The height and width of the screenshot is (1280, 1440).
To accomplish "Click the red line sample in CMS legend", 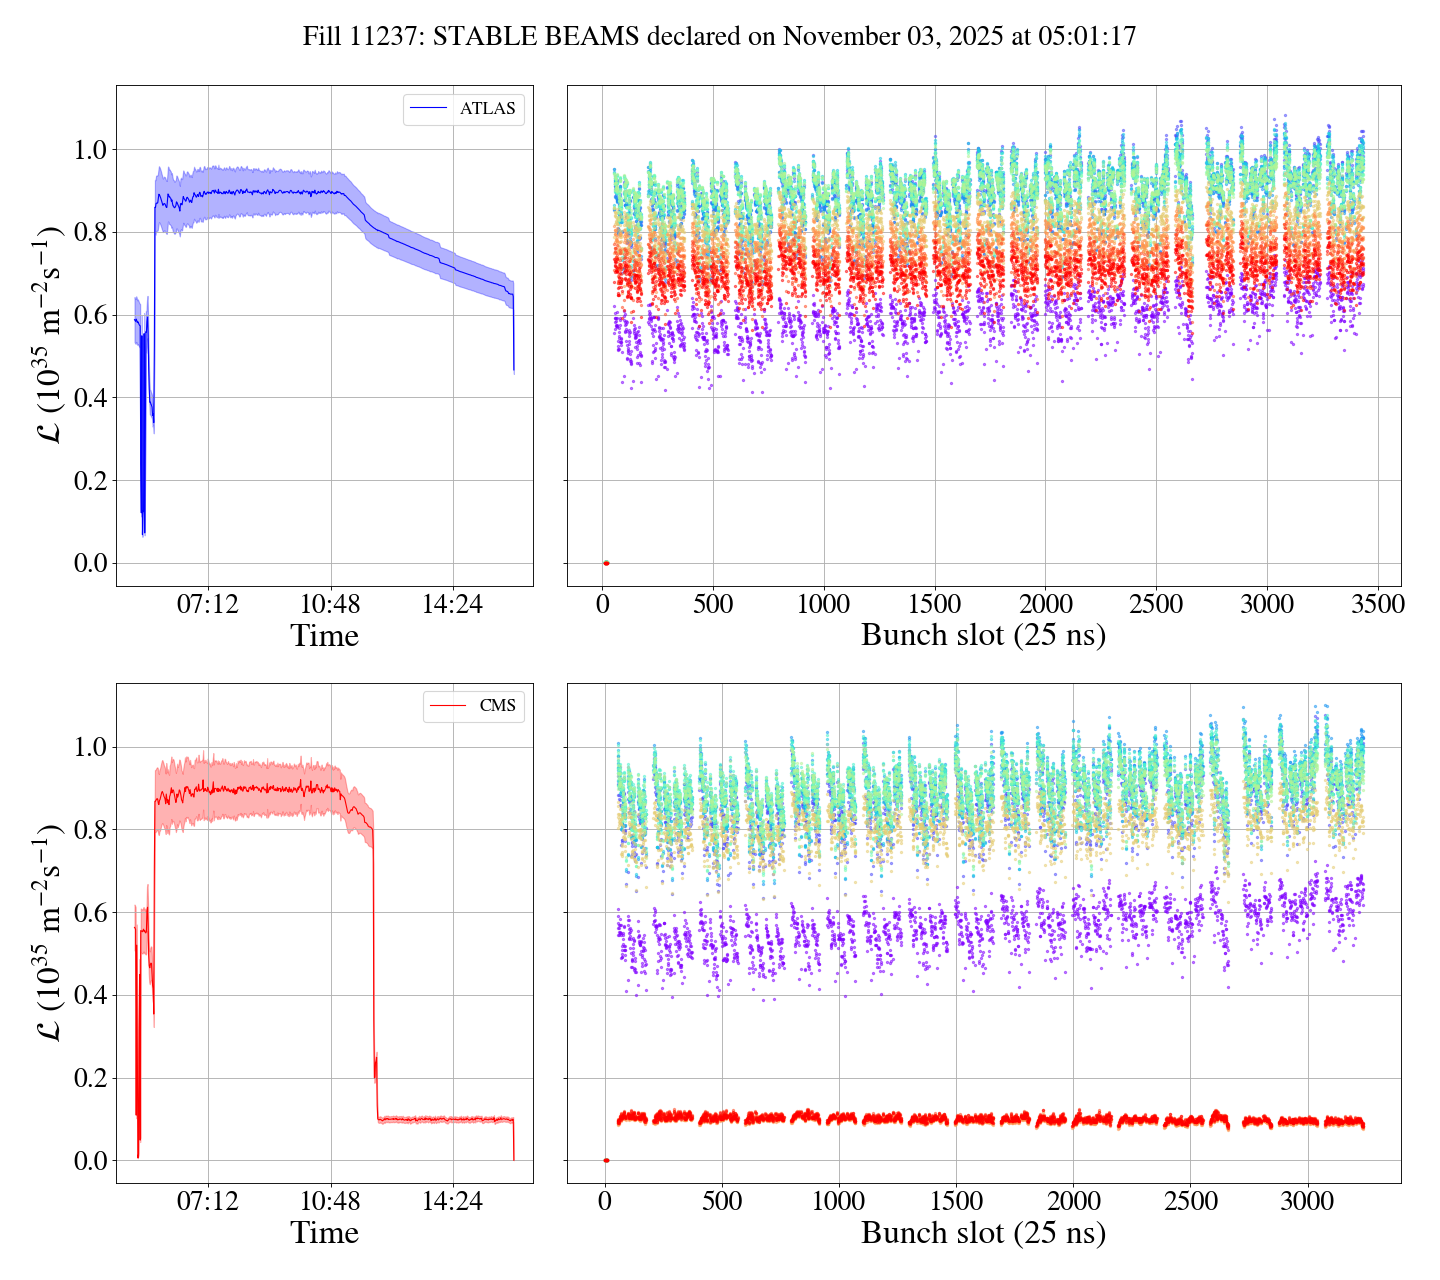I will (x=447, y=706).
